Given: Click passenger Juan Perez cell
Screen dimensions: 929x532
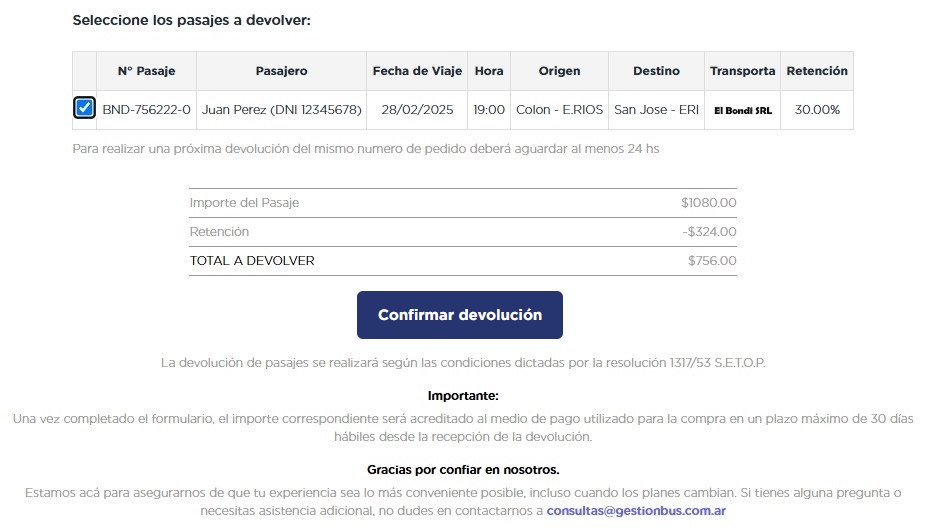Looking at the screenshot, I should pyautogui.click(x=281, y=110).
